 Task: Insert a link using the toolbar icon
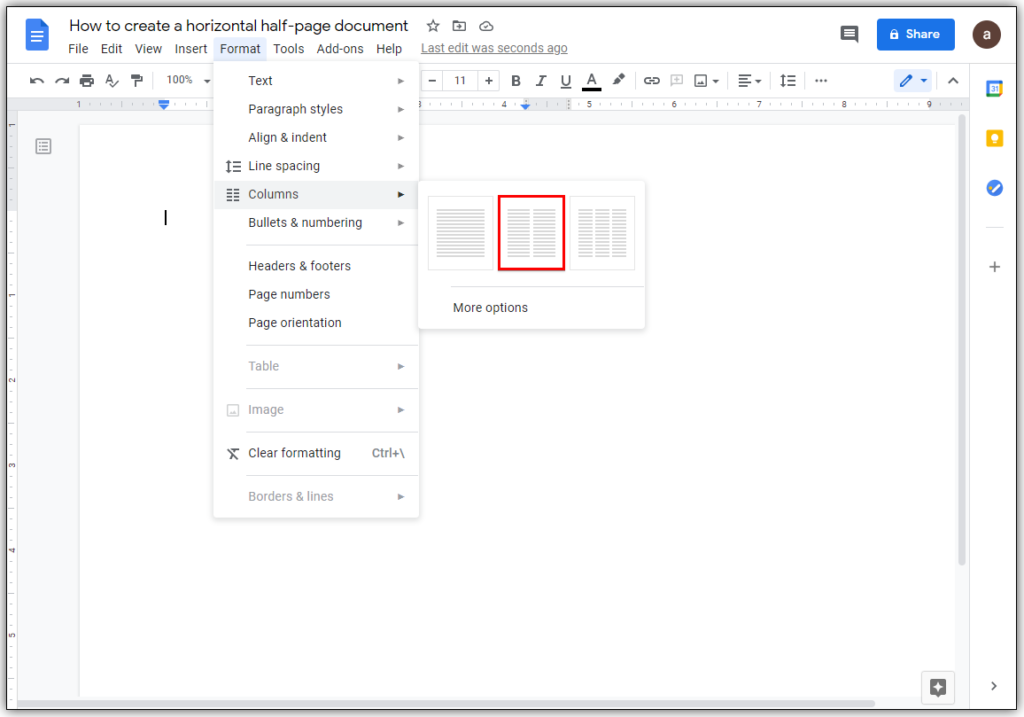click(651, 80)
